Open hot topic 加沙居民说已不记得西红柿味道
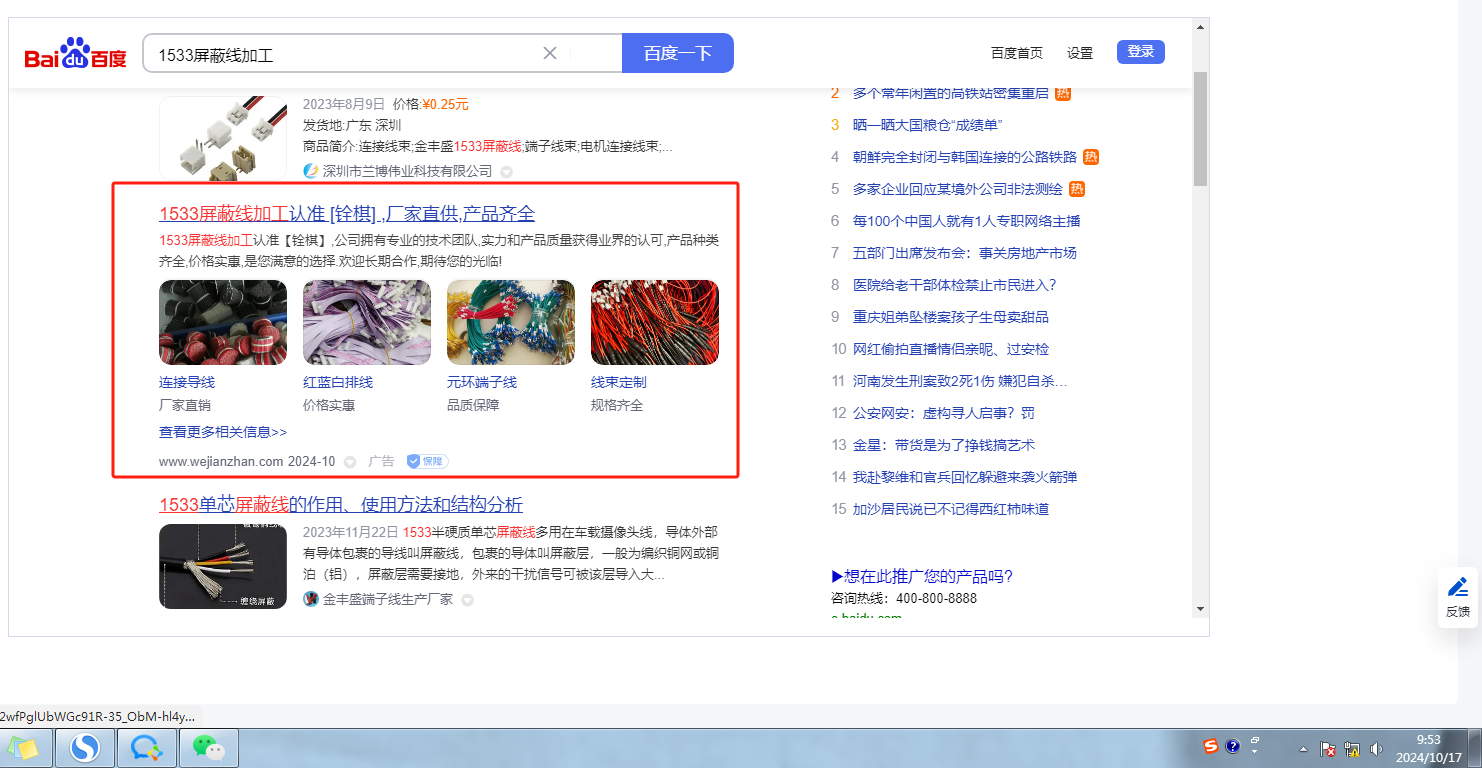The height and width of the screenshot is (768, 1482). [x=951, y=509]
